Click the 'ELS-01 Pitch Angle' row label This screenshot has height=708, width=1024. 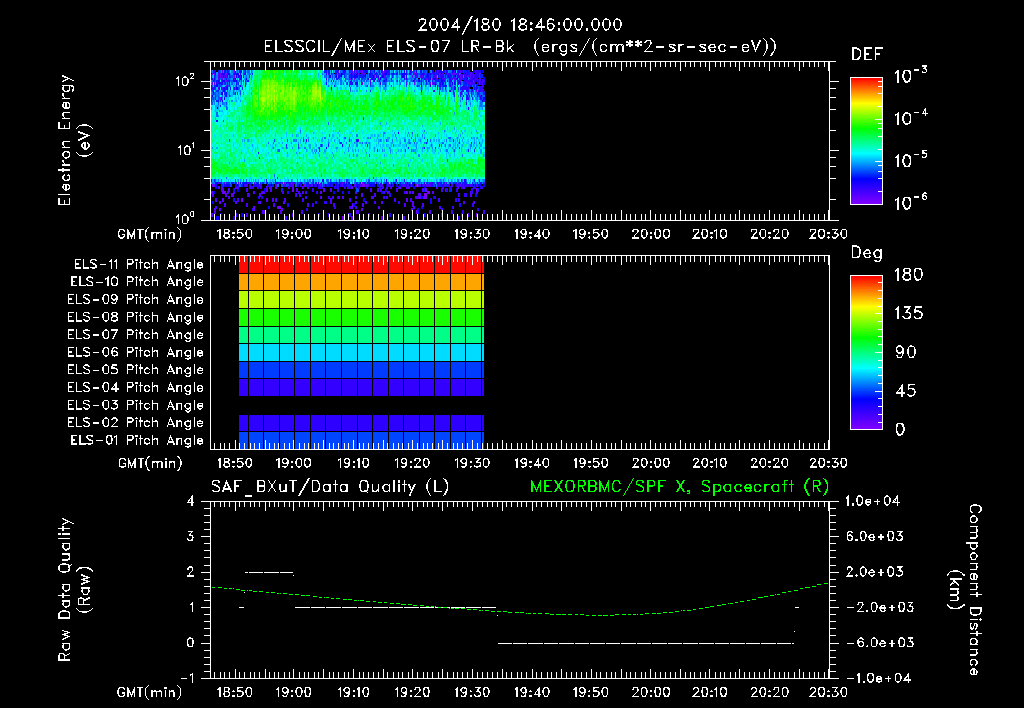tap(137, 440)
